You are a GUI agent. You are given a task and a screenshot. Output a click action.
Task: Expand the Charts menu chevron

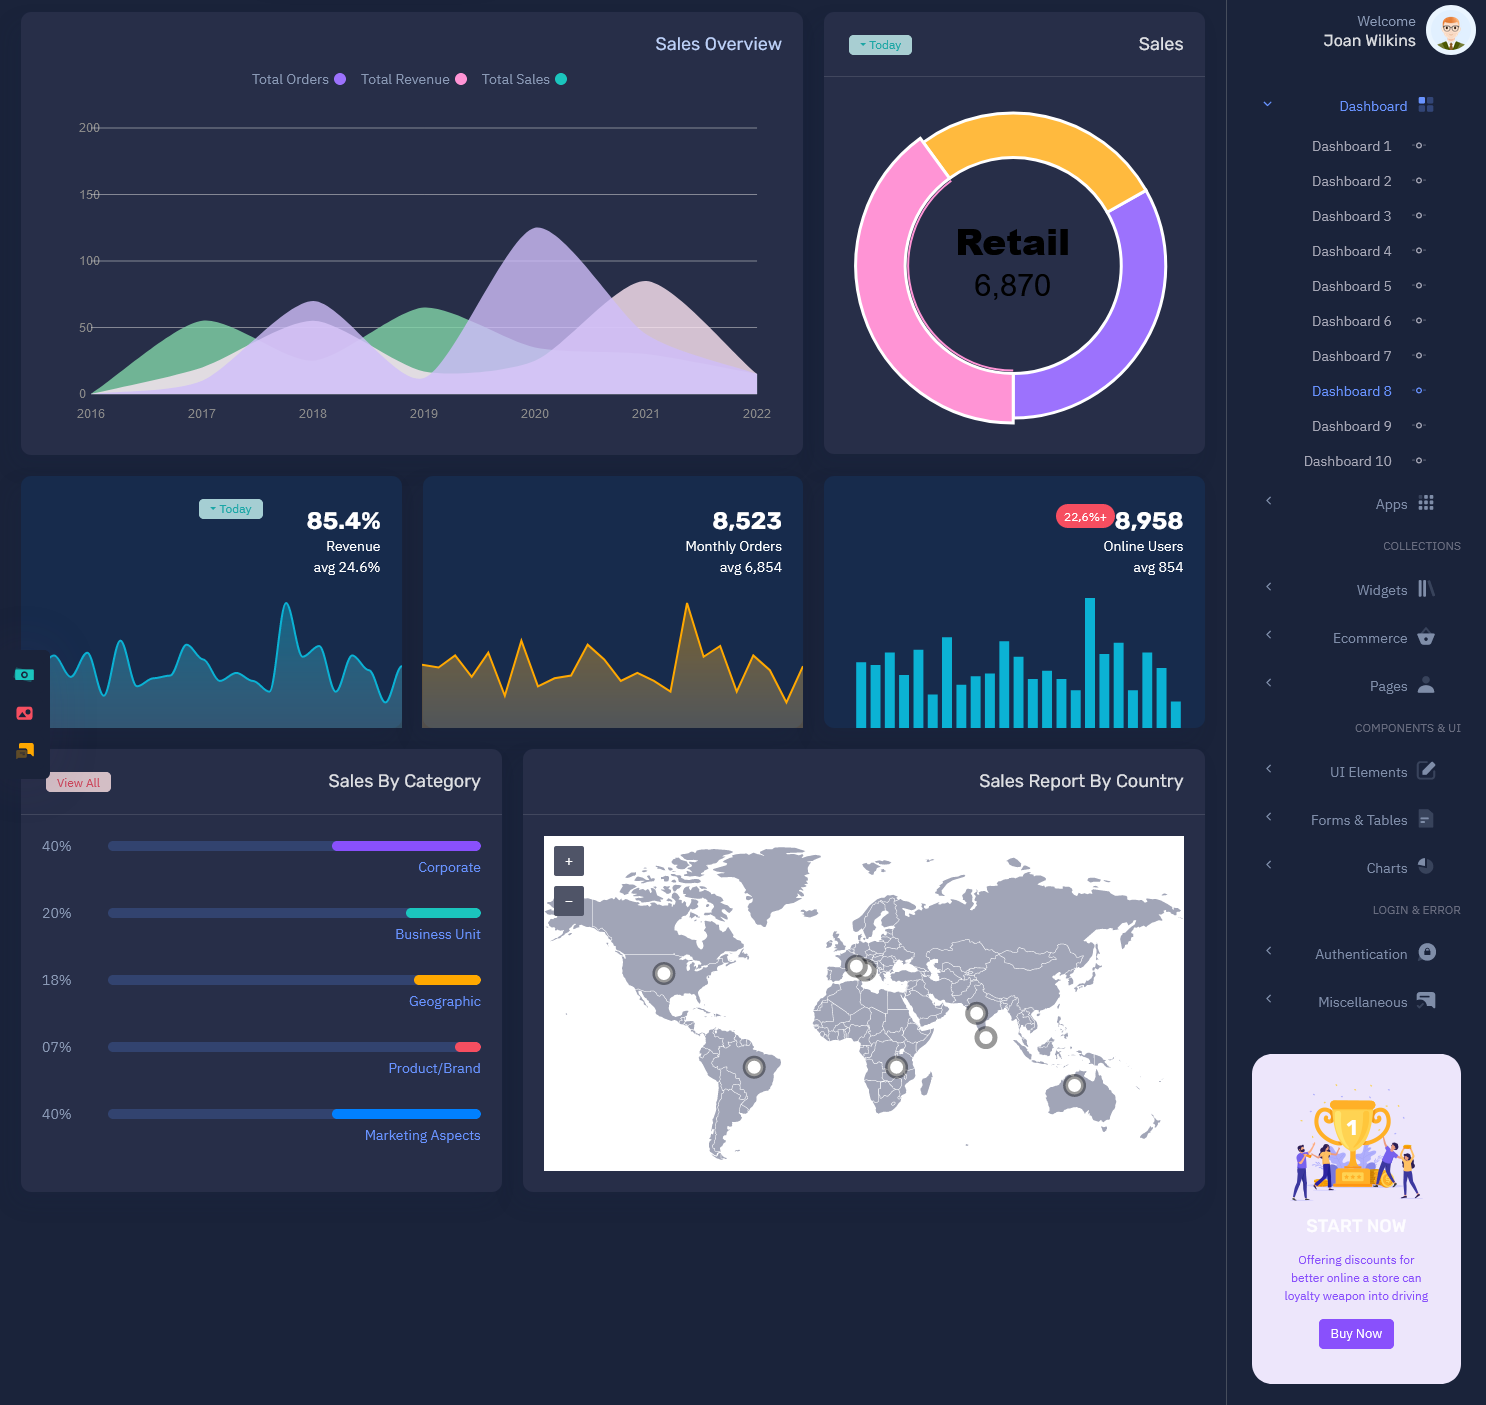(1268, 864)
